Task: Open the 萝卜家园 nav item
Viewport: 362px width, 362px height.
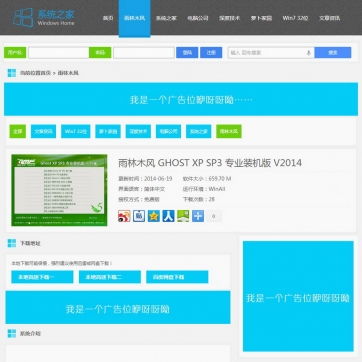Action: 261,18
